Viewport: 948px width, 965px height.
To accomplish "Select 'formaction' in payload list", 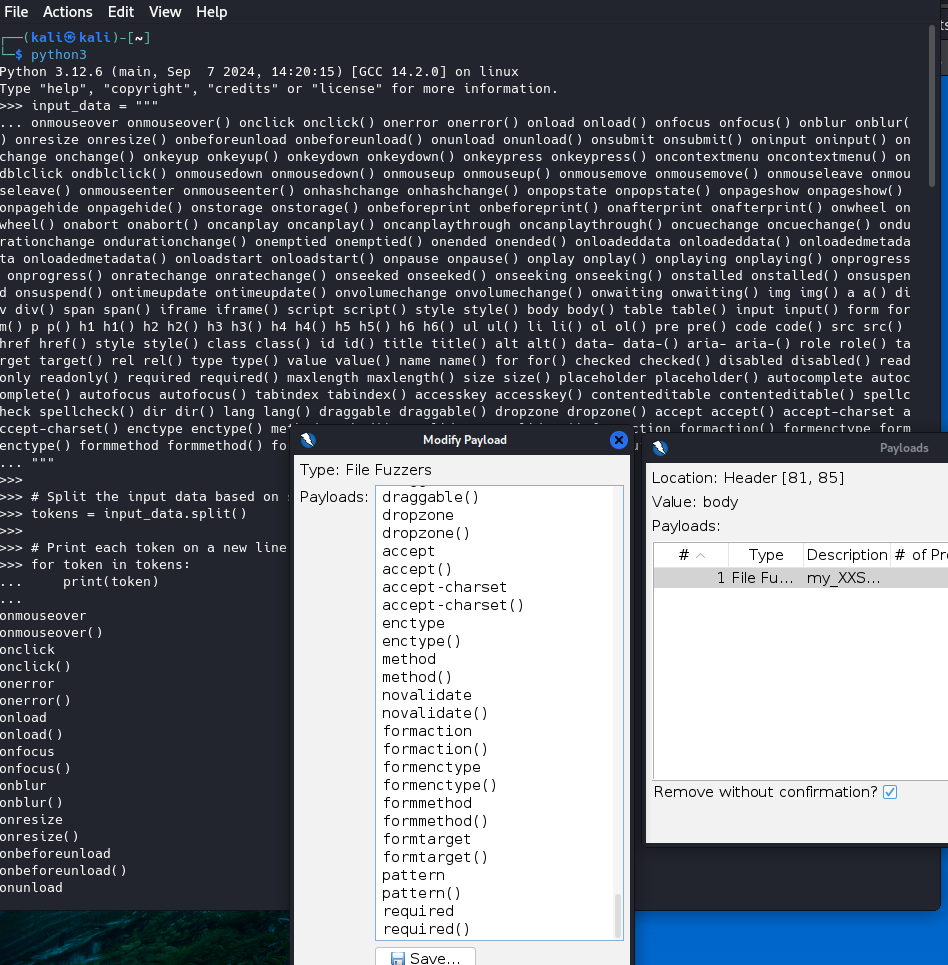I will point(427,731).
